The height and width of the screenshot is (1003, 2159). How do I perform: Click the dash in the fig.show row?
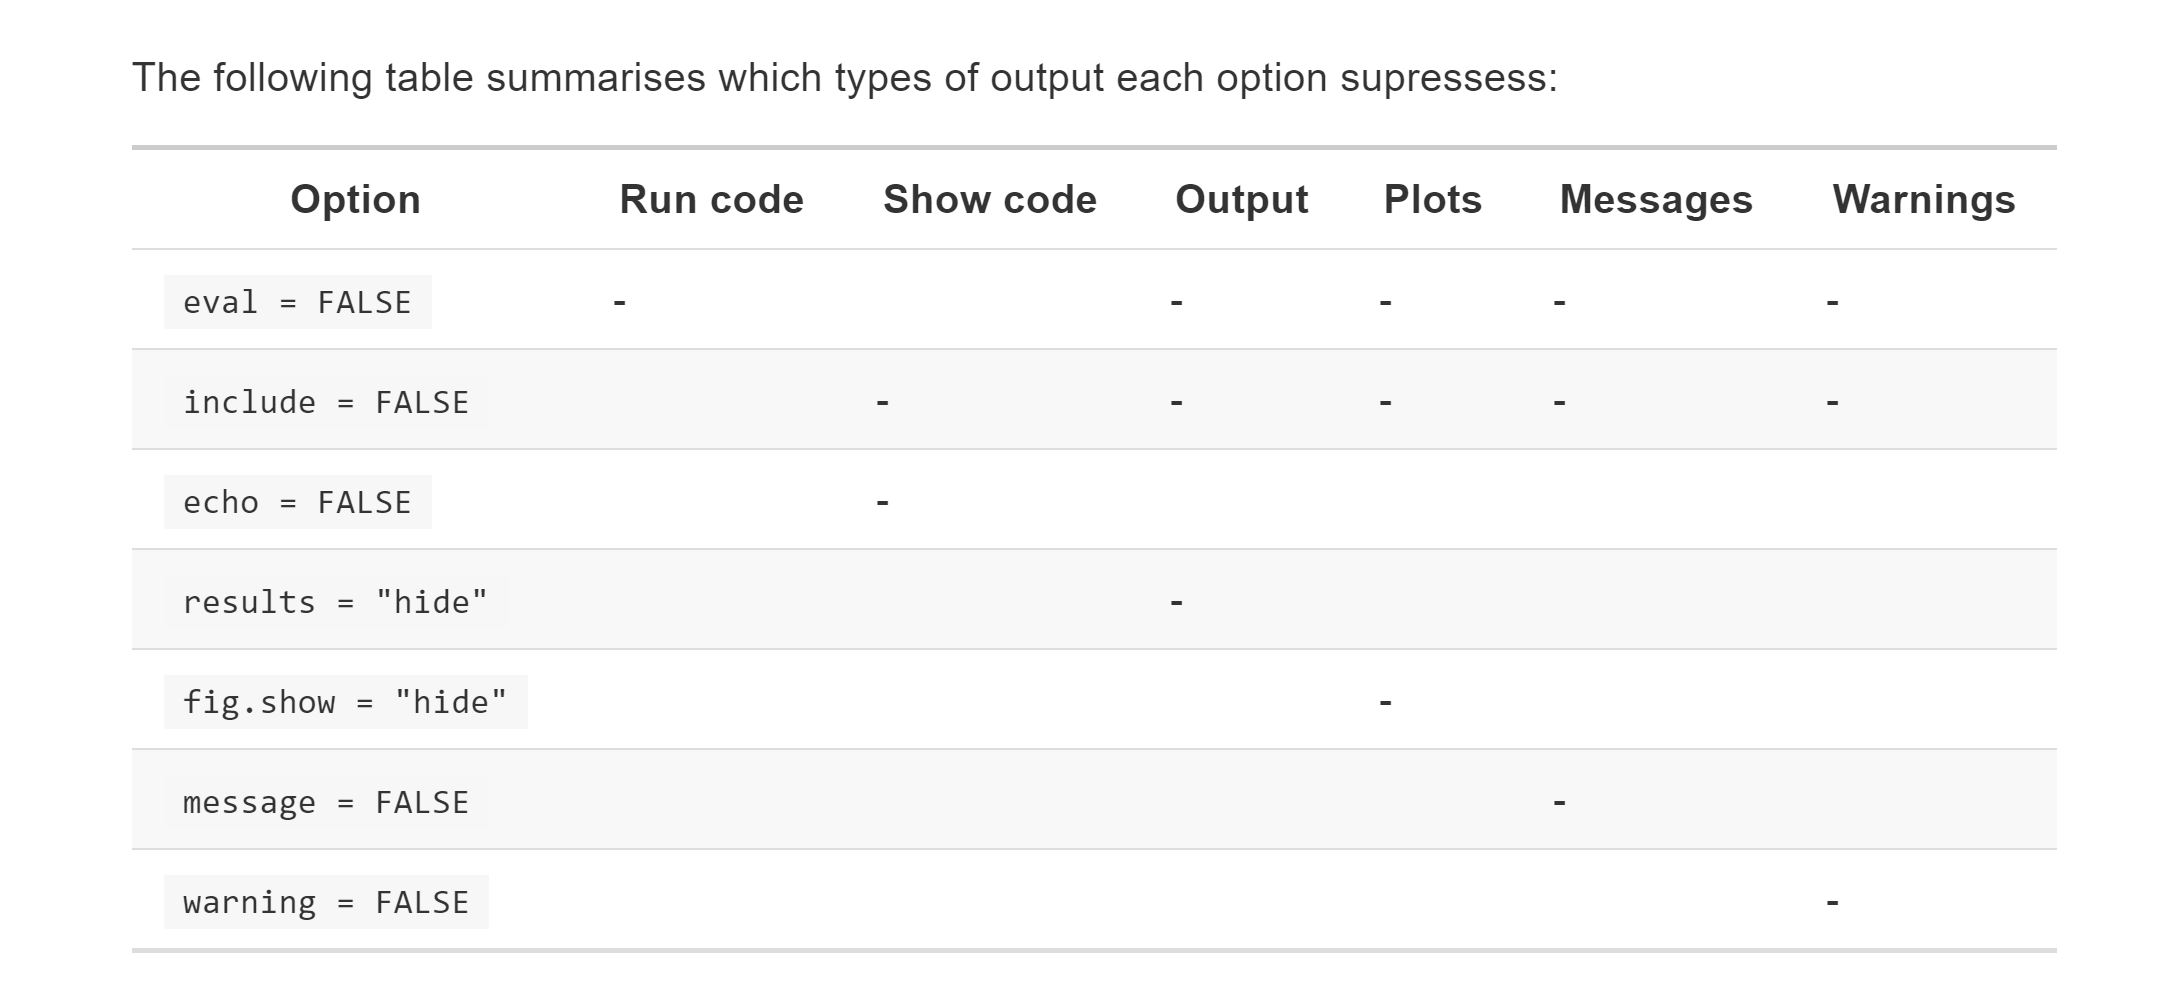[1385, 702]
